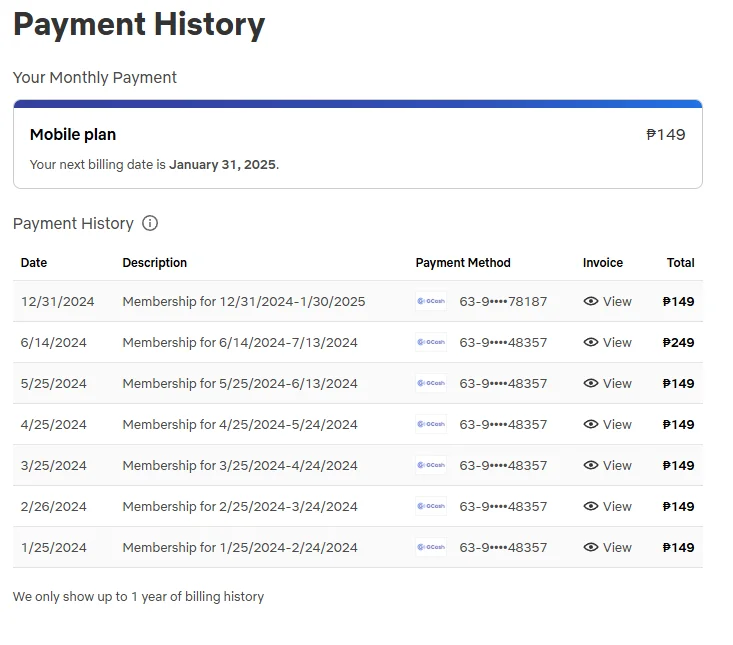
Task: Select the Mobile plan card
Action: point(358,144)
